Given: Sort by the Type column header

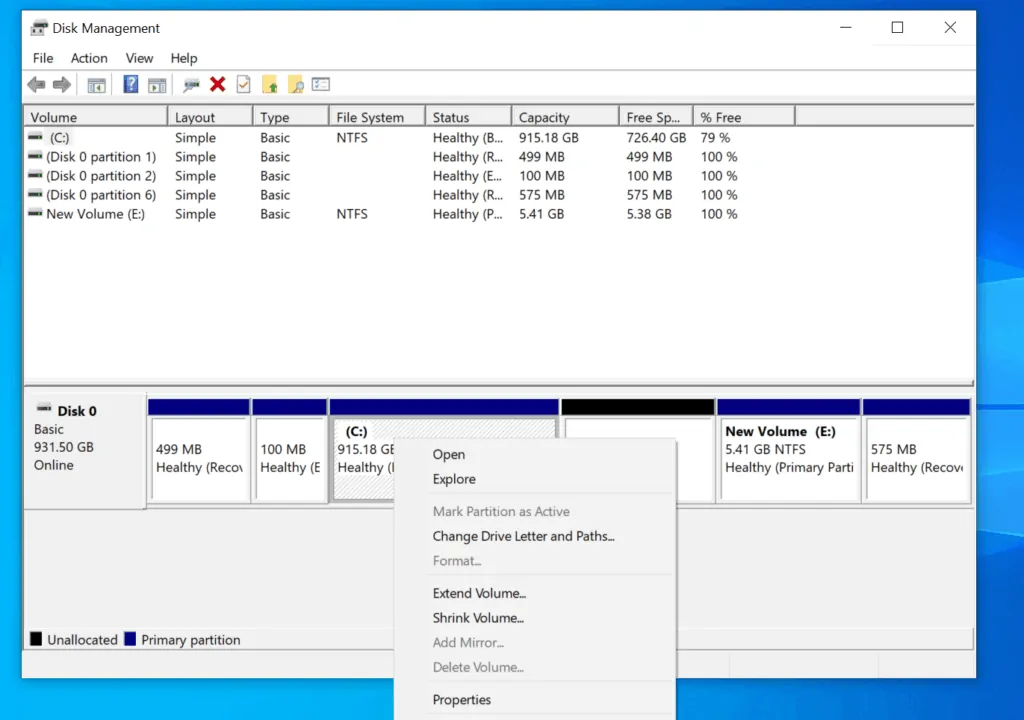Looking at the screenshot, I should pos(291,117).
